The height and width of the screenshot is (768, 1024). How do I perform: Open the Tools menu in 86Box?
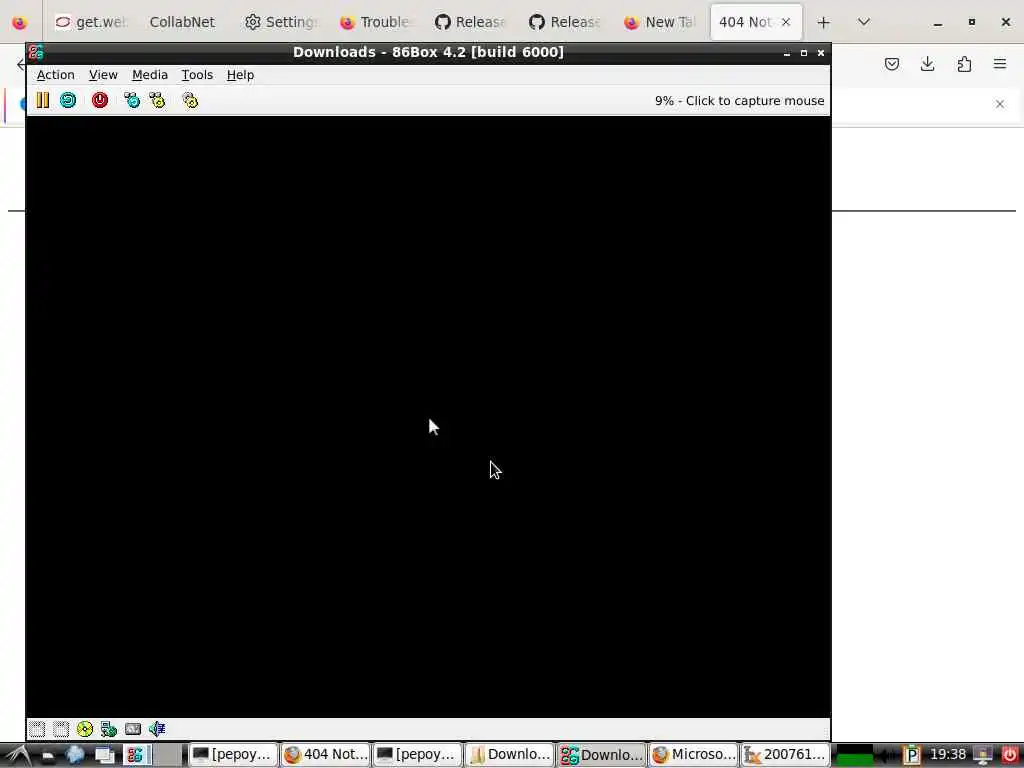tap(197, 75)
